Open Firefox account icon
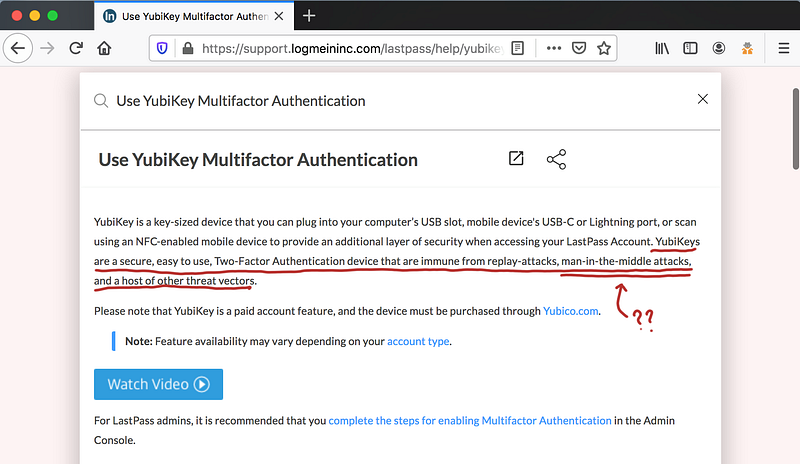The width and height of the screenshot is (800, 464). (x=719, y=48)
